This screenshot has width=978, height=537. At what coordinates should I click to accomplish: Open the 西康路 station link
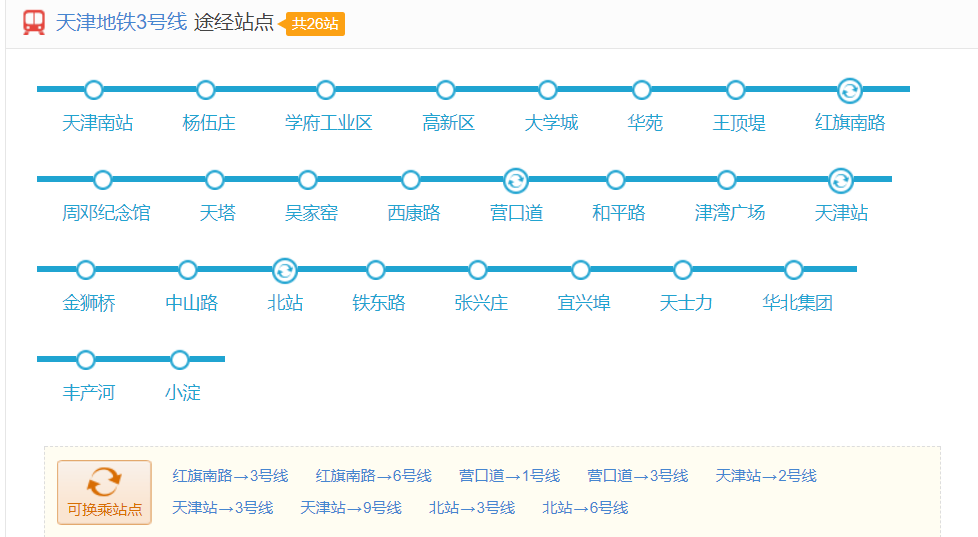click(414, 213)
